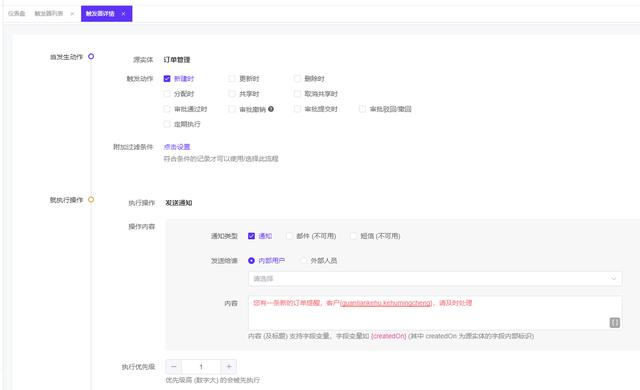
Task: Click the 就执行操作 section label
Action: coord(66,200)
